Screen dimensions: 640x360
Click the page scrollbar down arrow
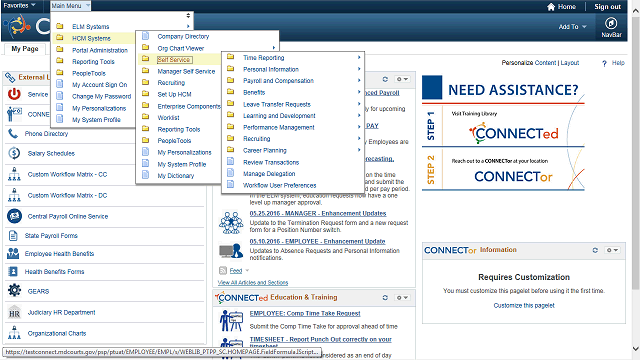point(636,349)
